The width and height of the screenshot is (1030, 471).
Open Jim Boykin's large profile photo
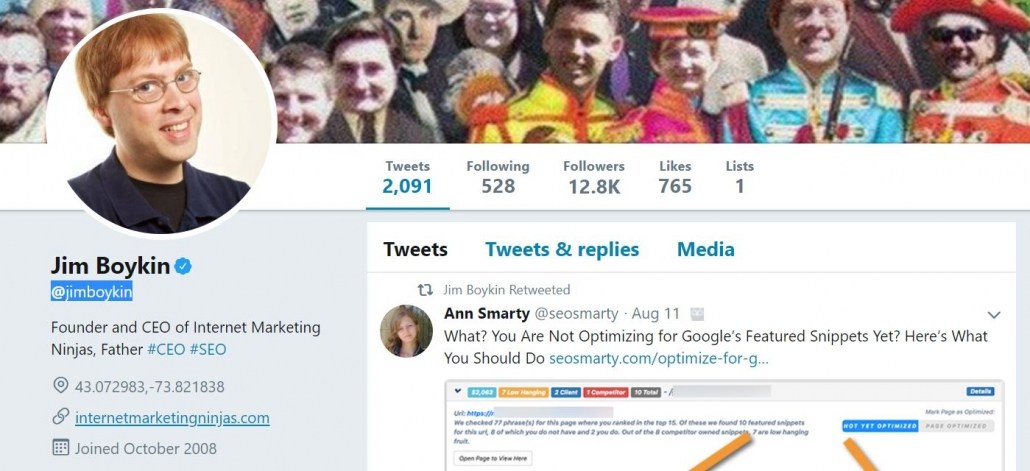pos(160,123)
